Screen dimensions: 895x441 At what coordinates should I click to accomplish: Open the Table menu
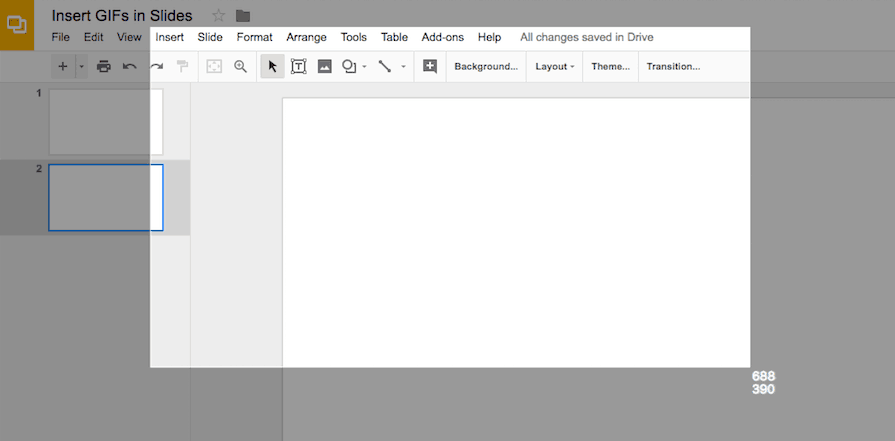394,38
